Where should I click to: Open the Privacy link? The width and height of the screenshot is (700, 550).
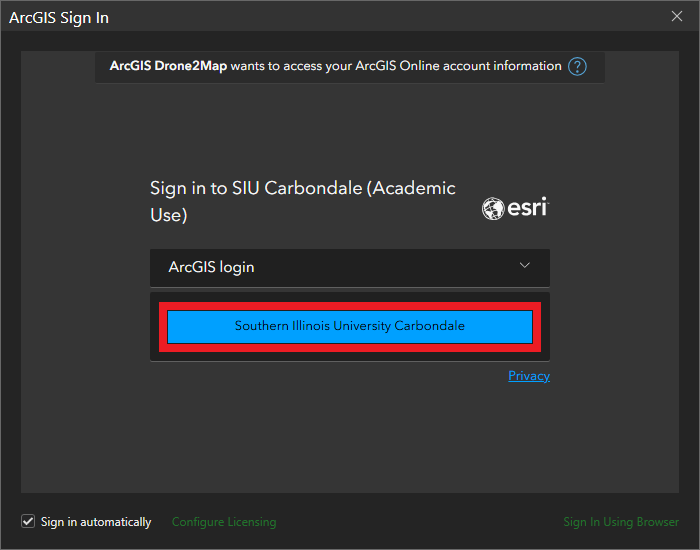click(x=529, y=376)
